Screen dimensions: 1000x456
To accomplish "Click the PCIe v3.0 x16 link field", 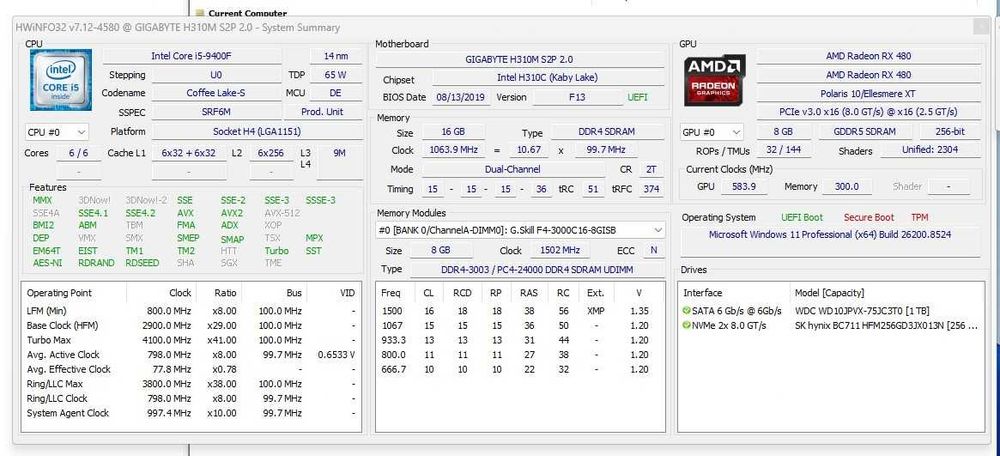I will 868,112.
